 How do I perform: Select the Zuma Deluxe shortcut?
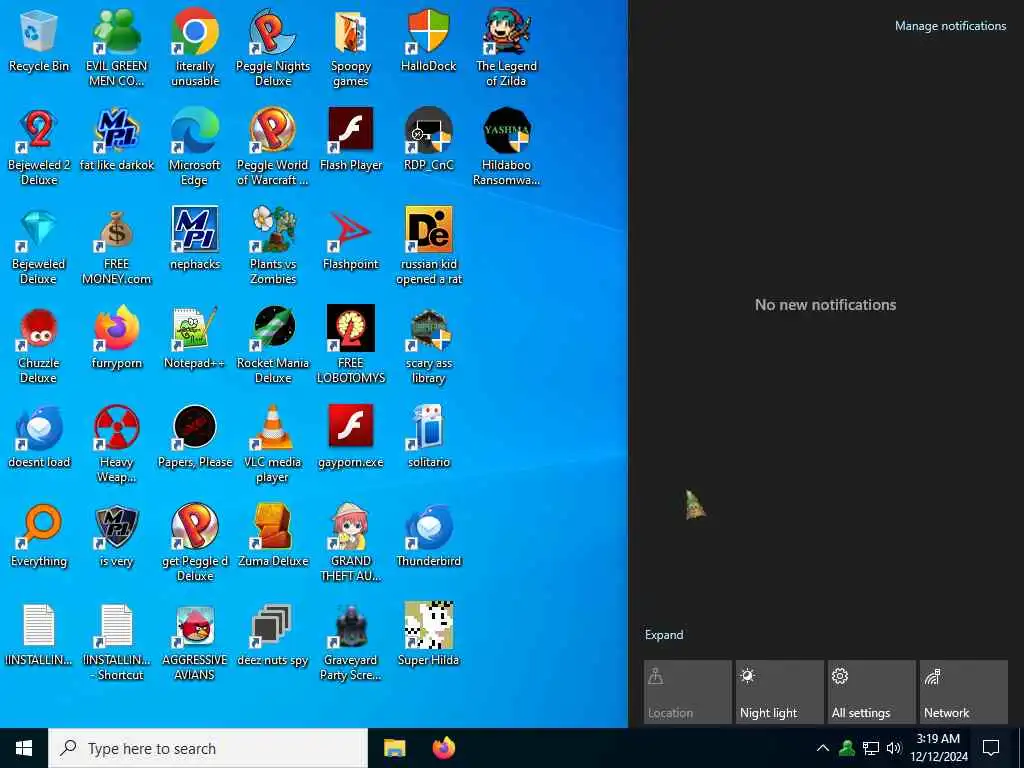coord(272,536)
